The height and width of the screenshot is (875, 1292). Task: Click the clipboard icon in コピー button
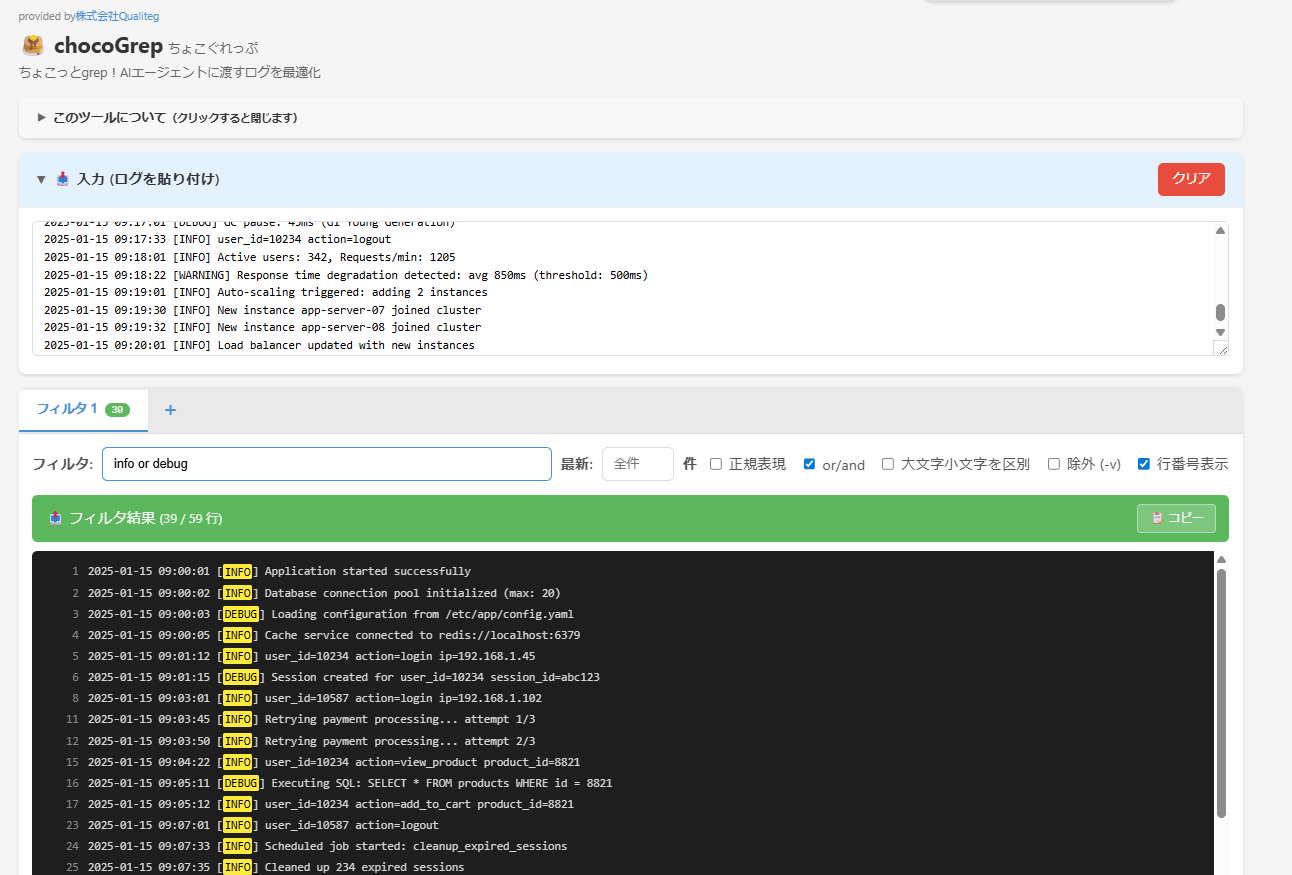1157,518
